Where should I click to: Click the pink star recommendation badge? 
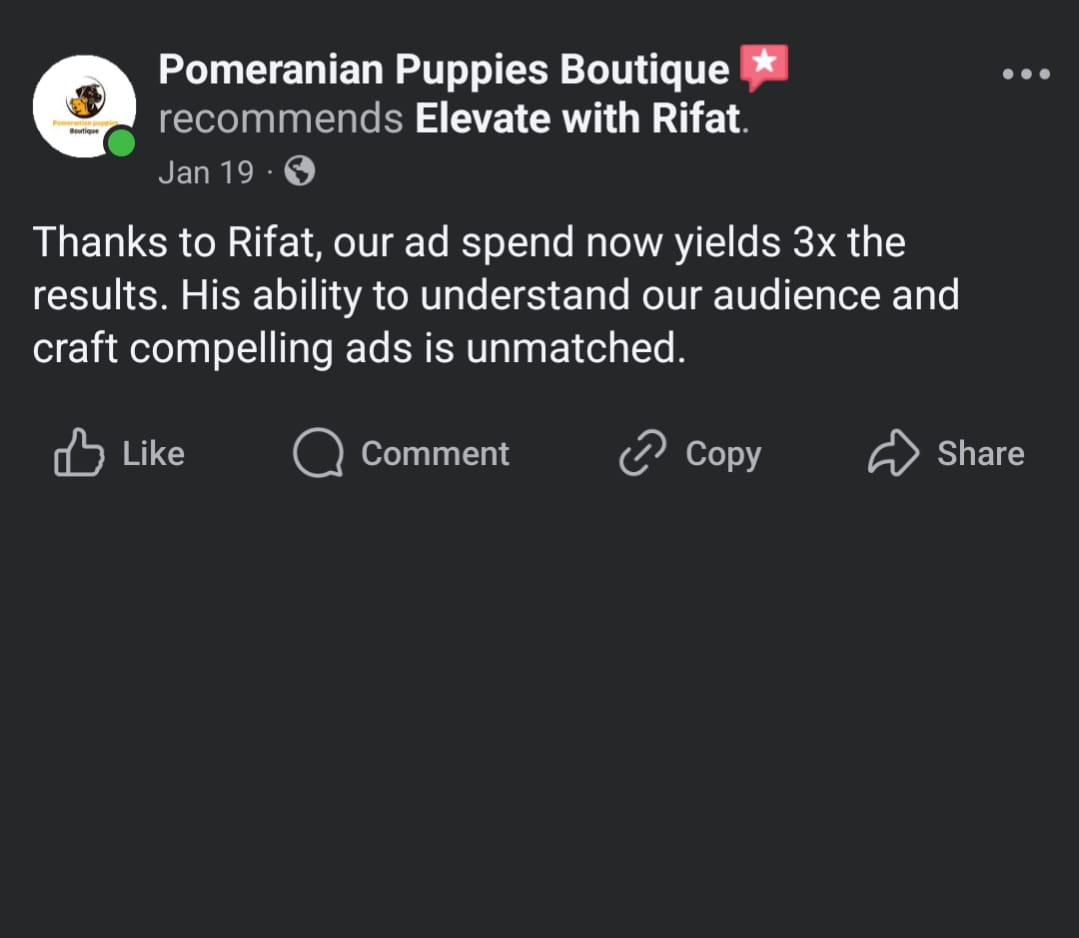764,67
